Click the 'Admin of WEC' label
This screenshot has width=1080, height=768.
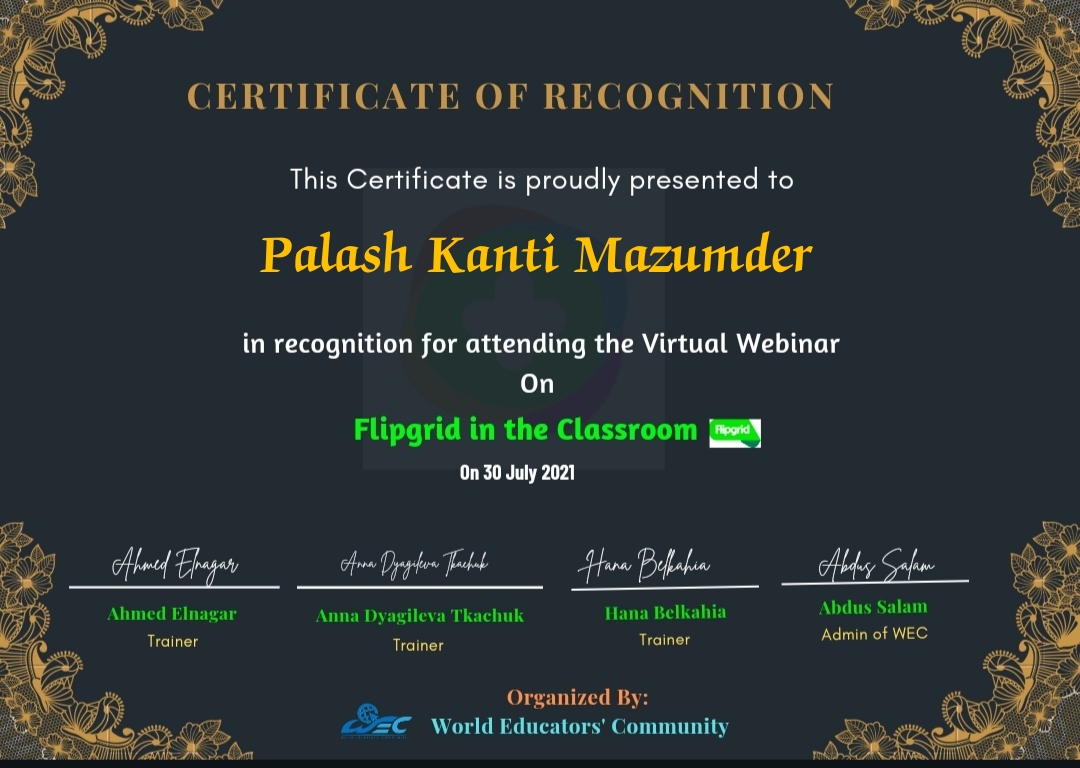coord(875,634)
